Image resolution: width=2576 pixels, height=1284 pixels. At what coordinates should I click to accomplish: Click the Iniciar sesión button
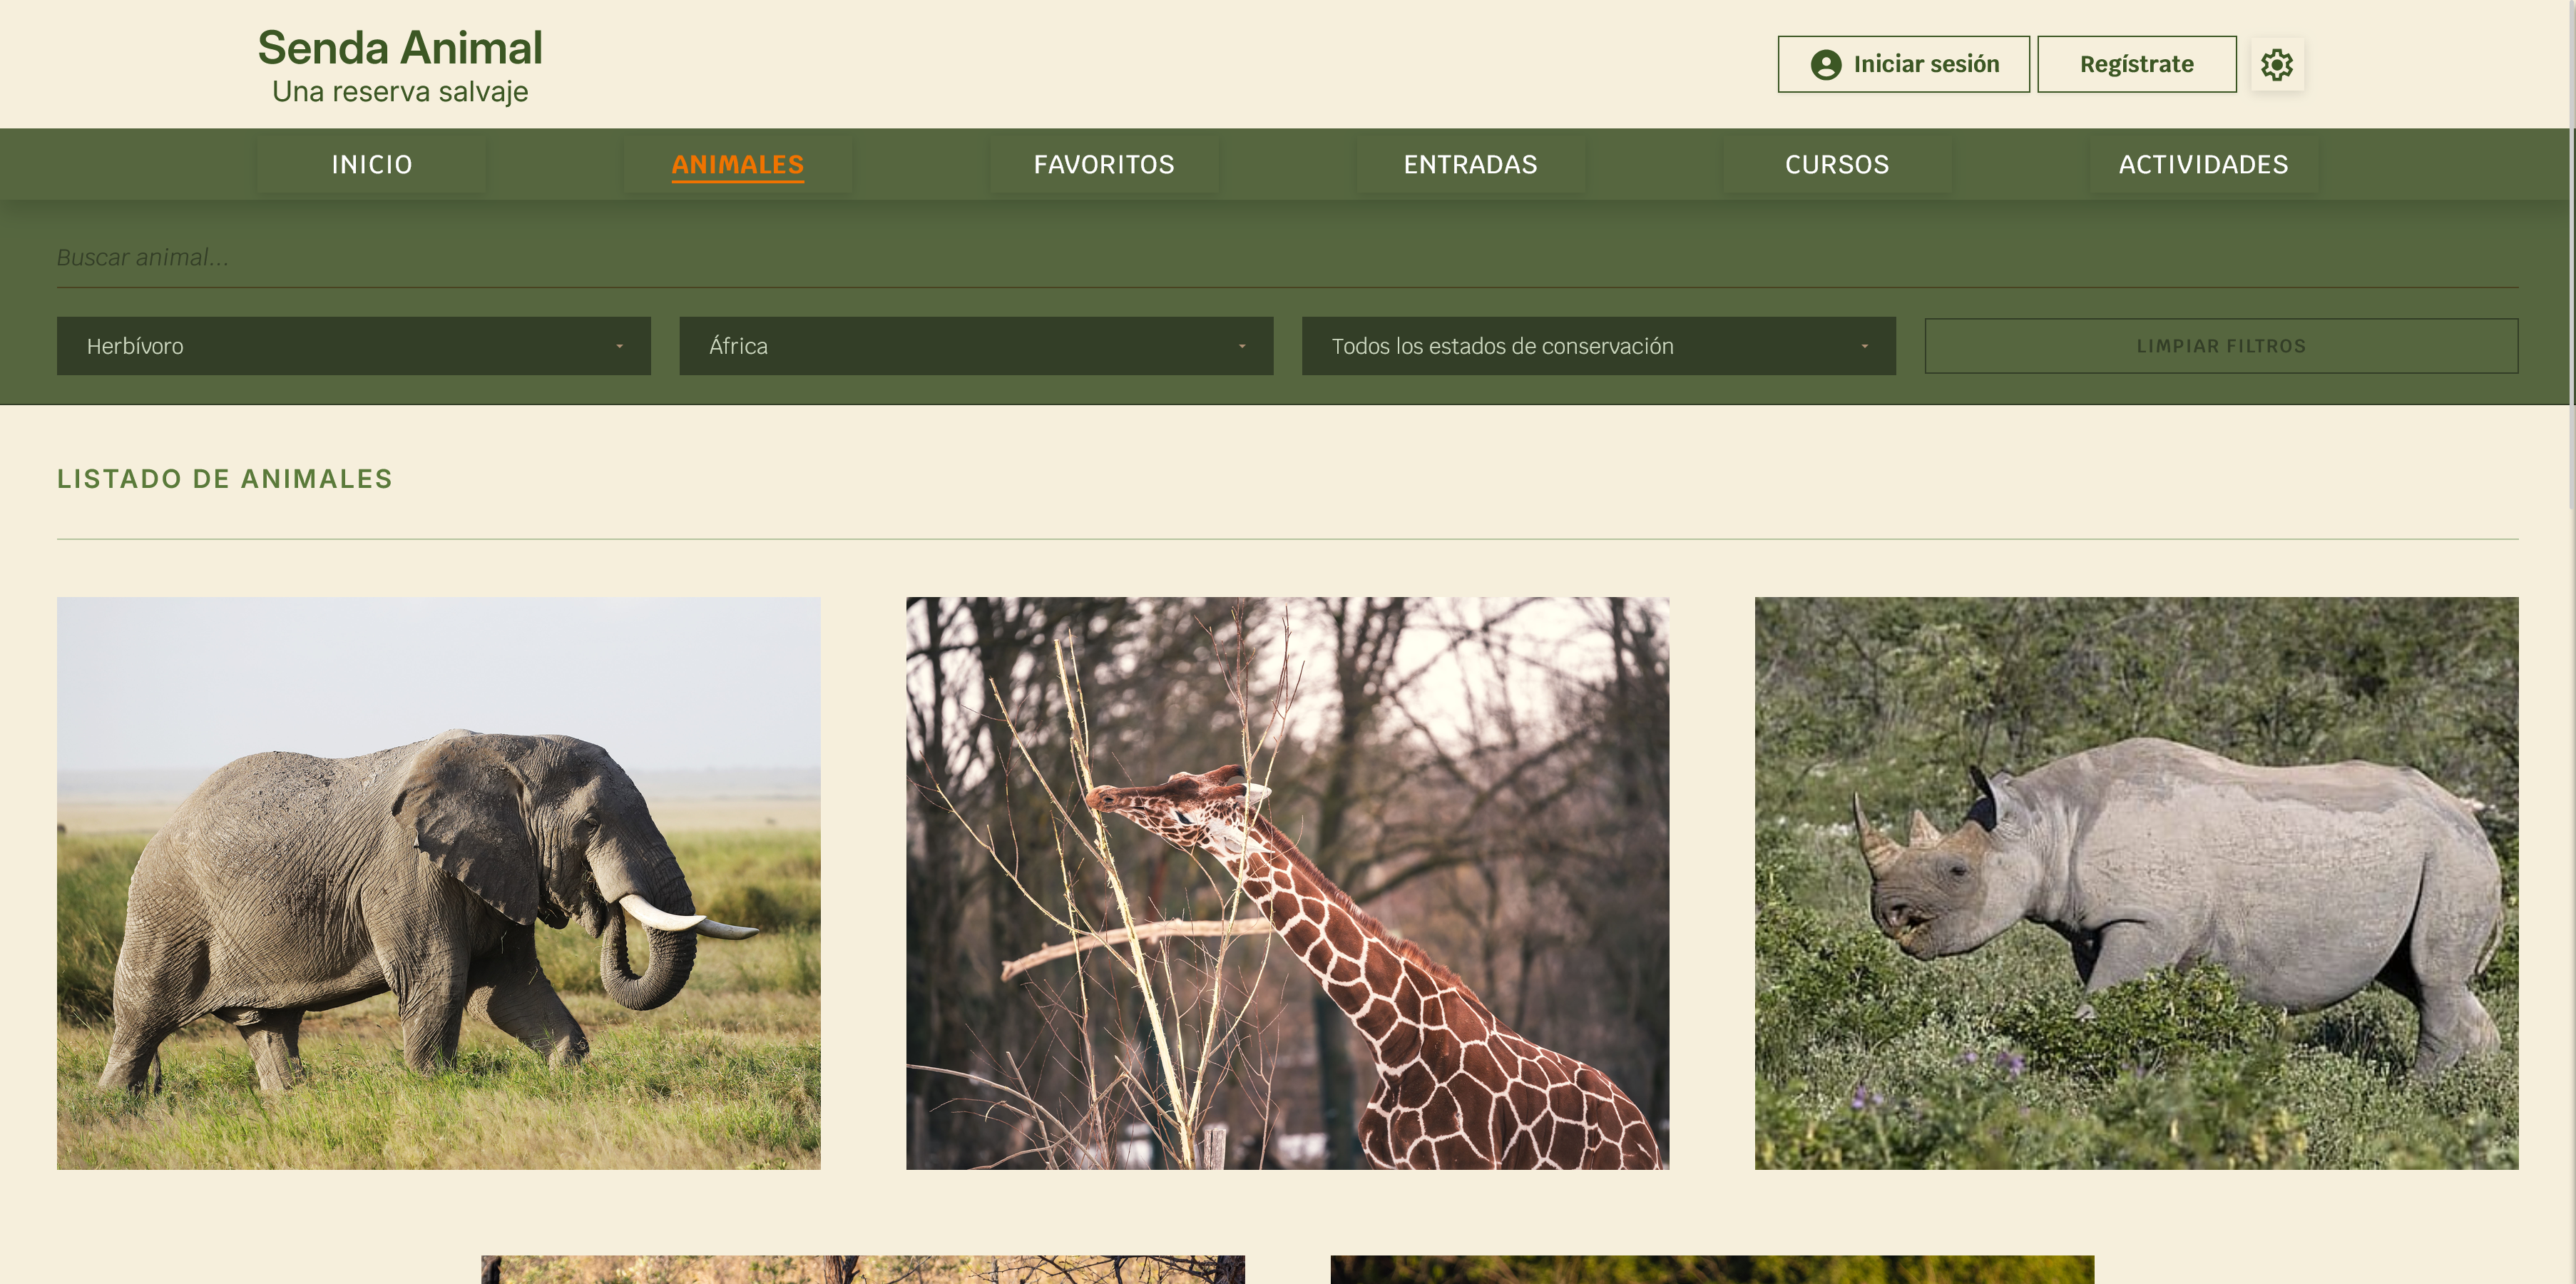[1903, 64]
